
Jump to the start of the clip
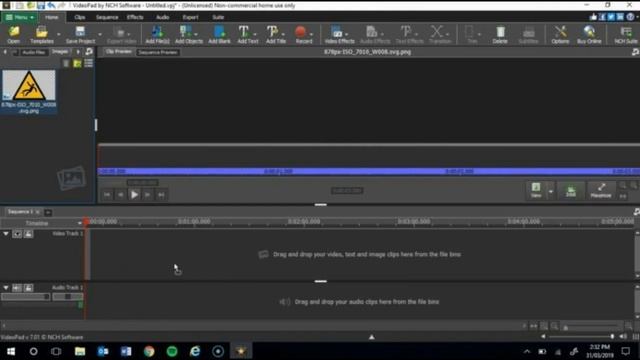pyautogui.click(x=107, y=195)
